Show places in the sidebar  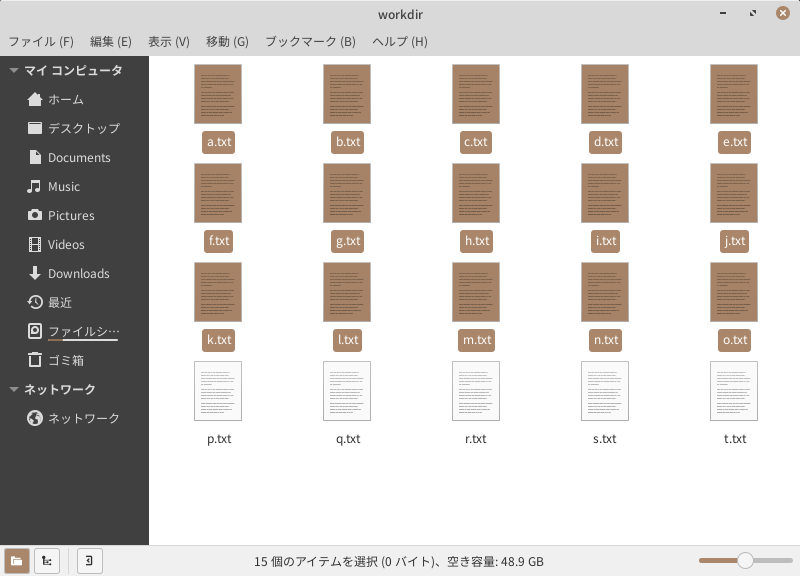(x=17, y=561)
